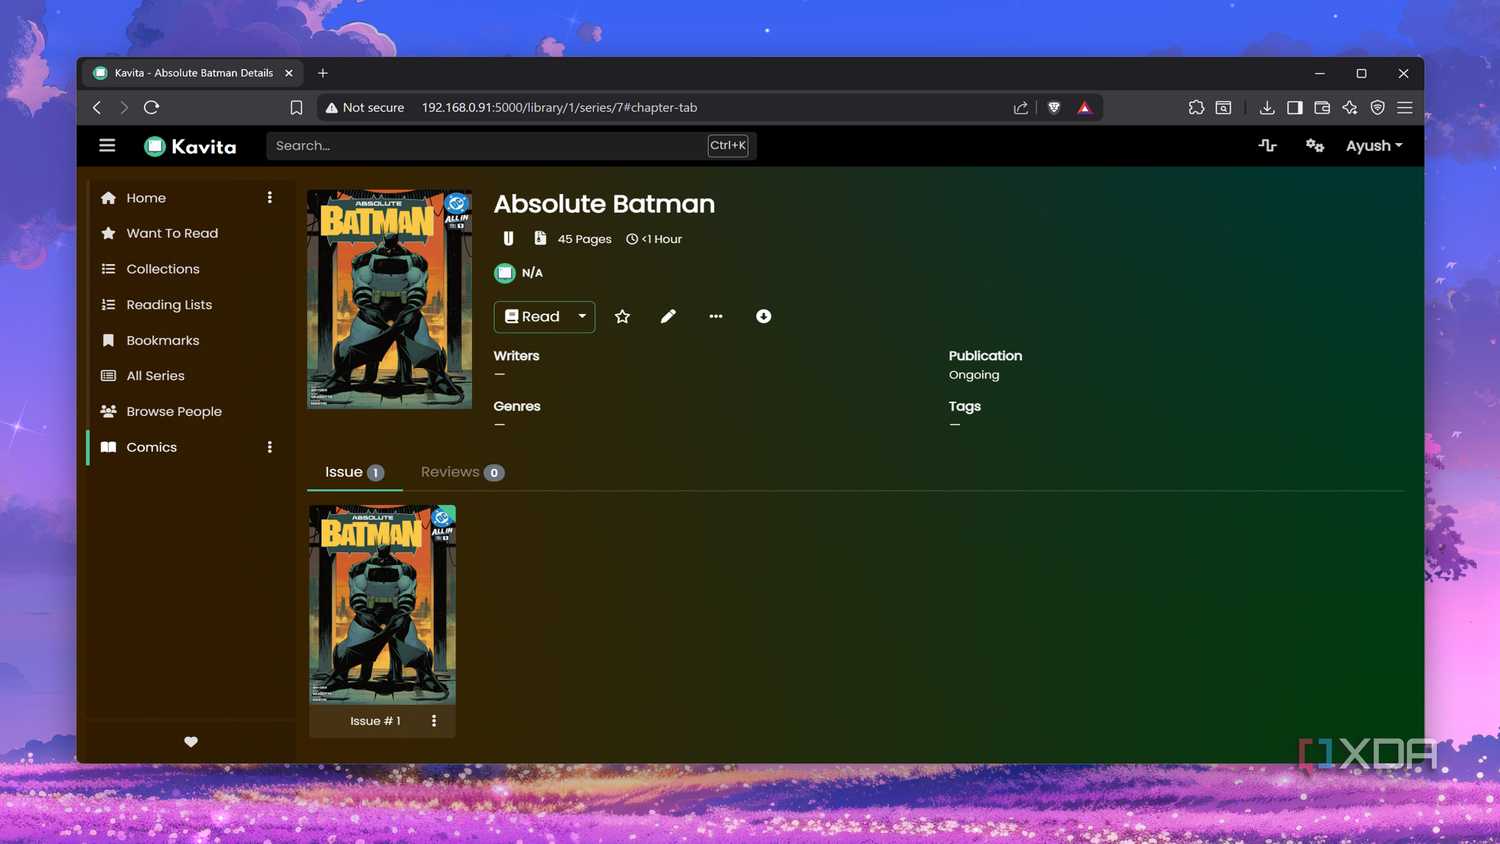Expand the Read button dropdown arrow
1500x844 pixels.
click(582, 317)
